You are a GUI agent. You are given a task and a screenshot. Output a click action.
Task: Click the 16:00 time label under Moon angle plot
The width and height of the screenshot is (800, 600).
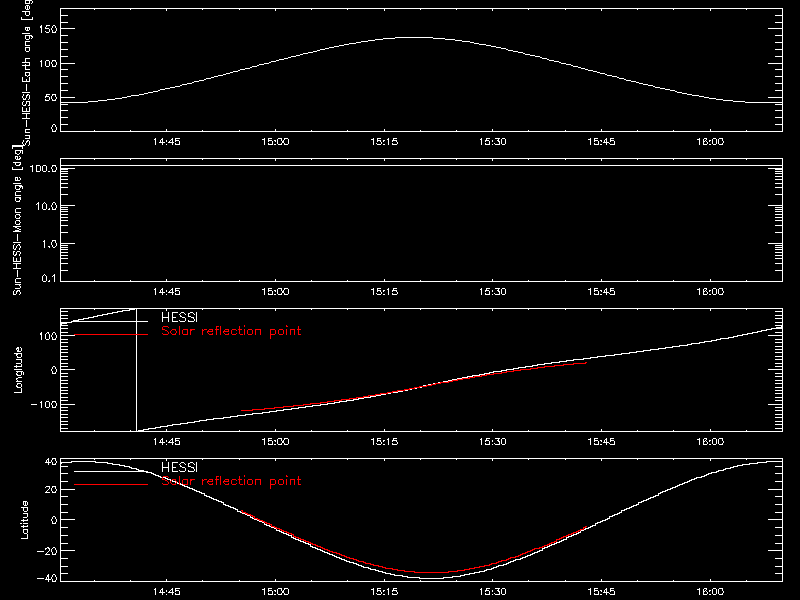pyautogui.click(x=710, y=291)
